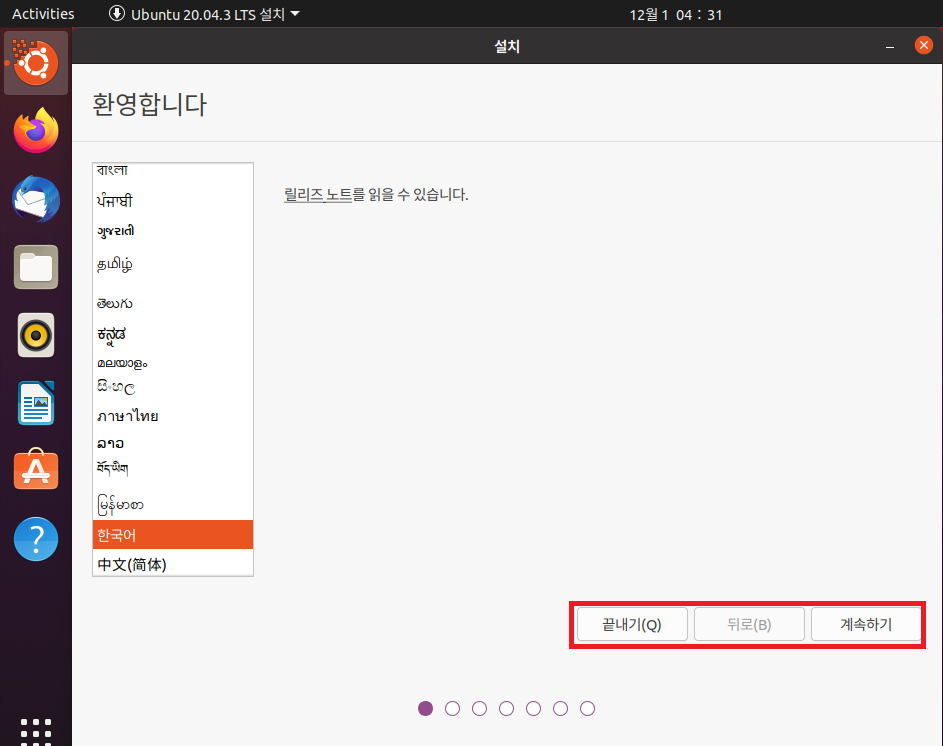Viewport: 943px width, 746px height.
Task: Click the 끝내기(Q) quit button
Action: pos(631,624)
